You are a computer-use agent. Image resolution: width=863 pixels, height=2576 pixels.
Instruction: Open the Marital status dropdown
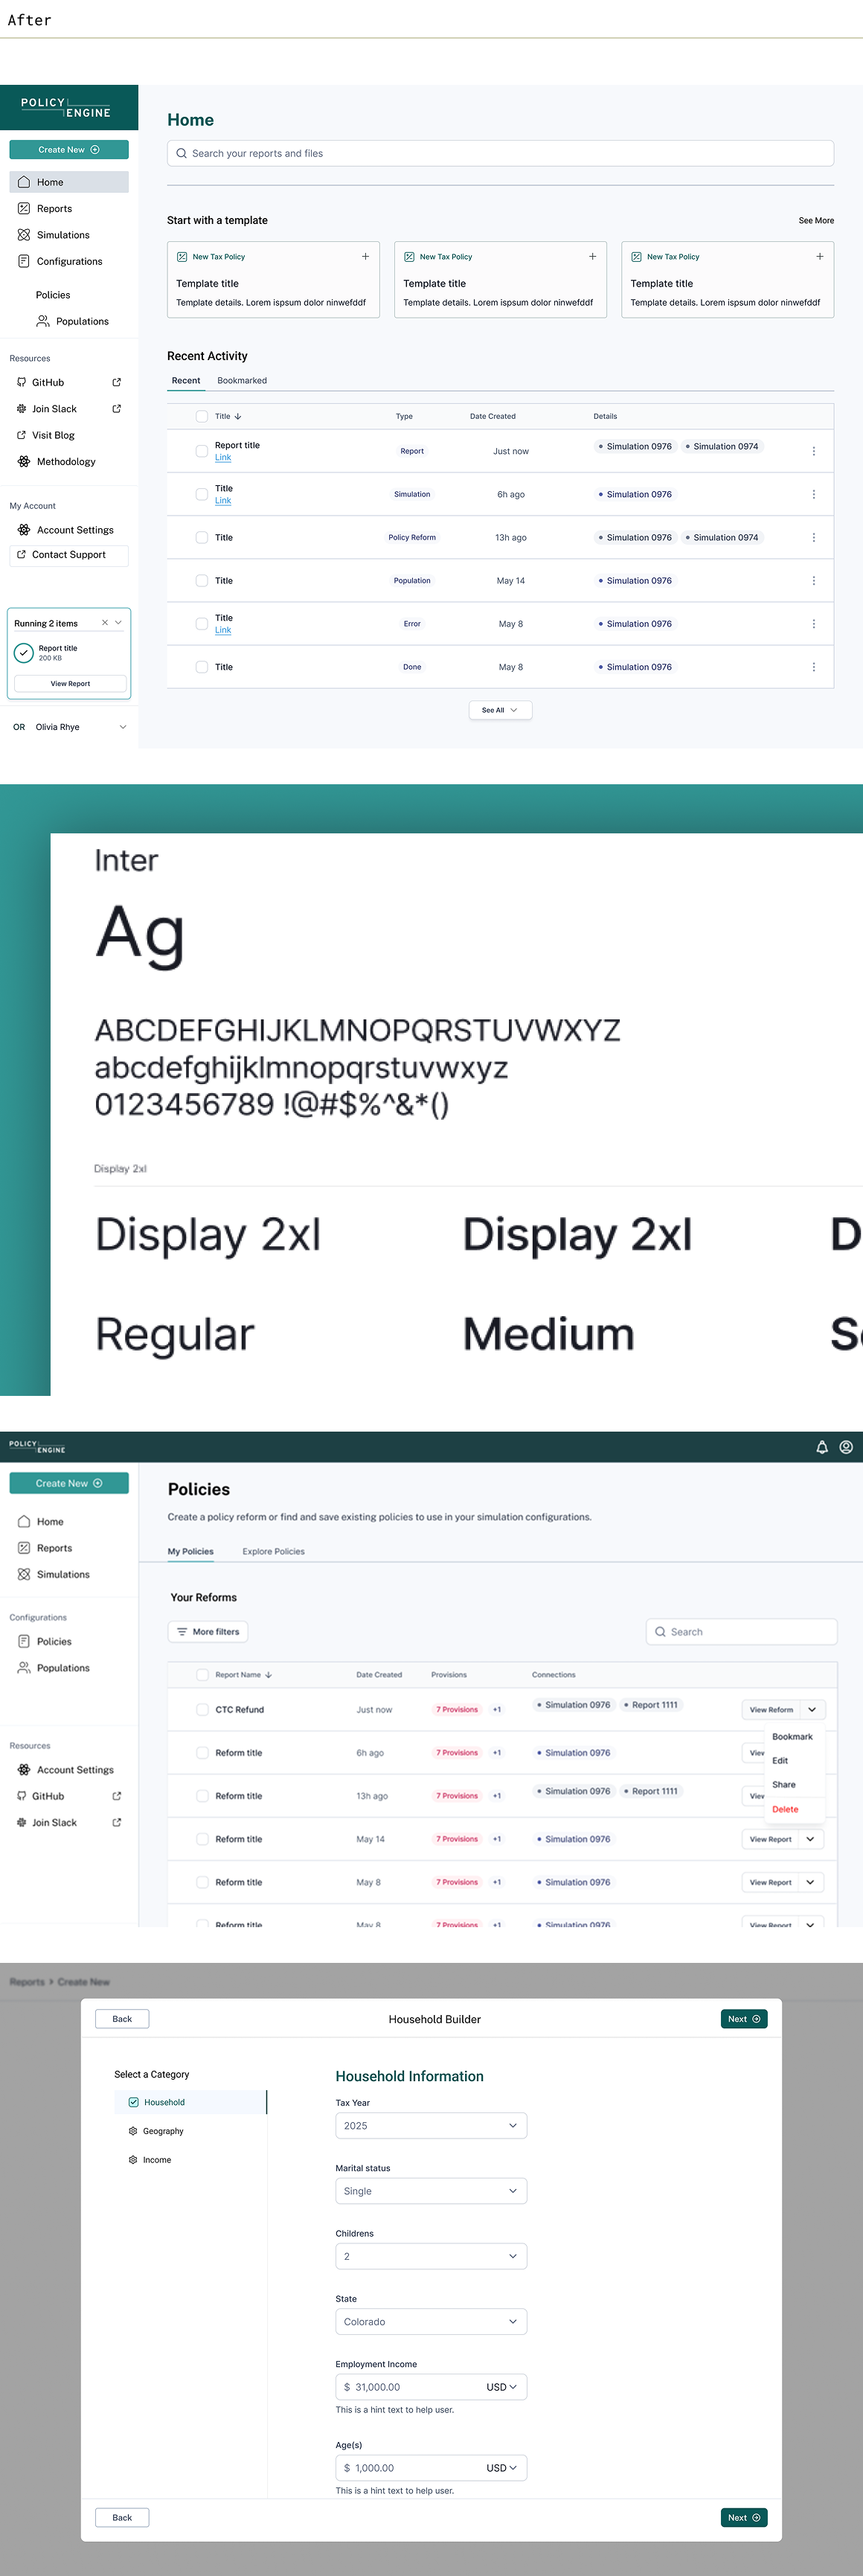(x=431, y=2190)
